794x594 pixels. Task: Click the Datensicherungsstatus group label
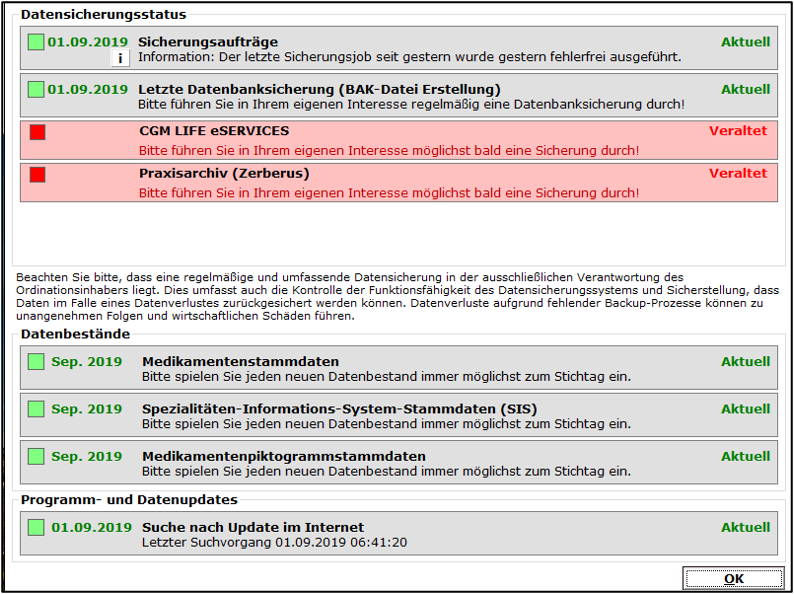coord(104,15)
